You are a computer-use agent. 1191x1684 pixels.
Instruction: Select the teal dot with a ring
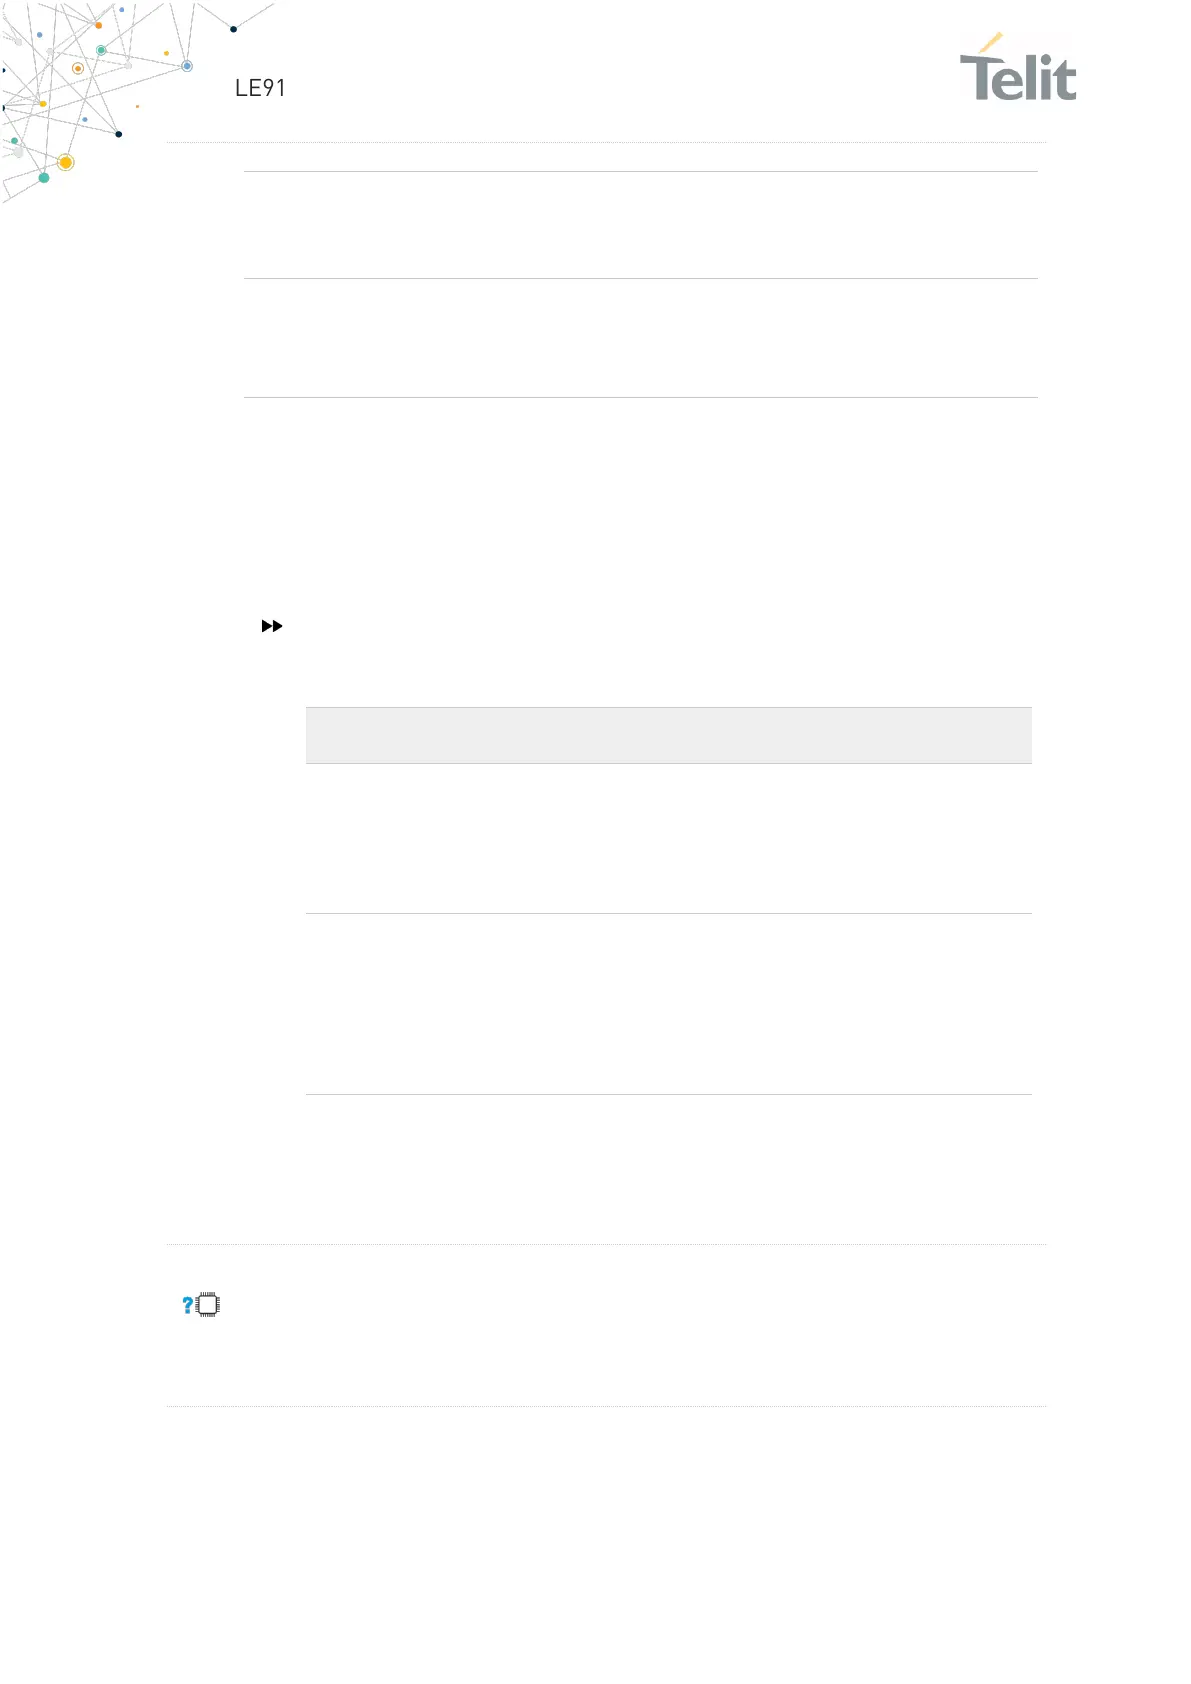coord(101,50)
